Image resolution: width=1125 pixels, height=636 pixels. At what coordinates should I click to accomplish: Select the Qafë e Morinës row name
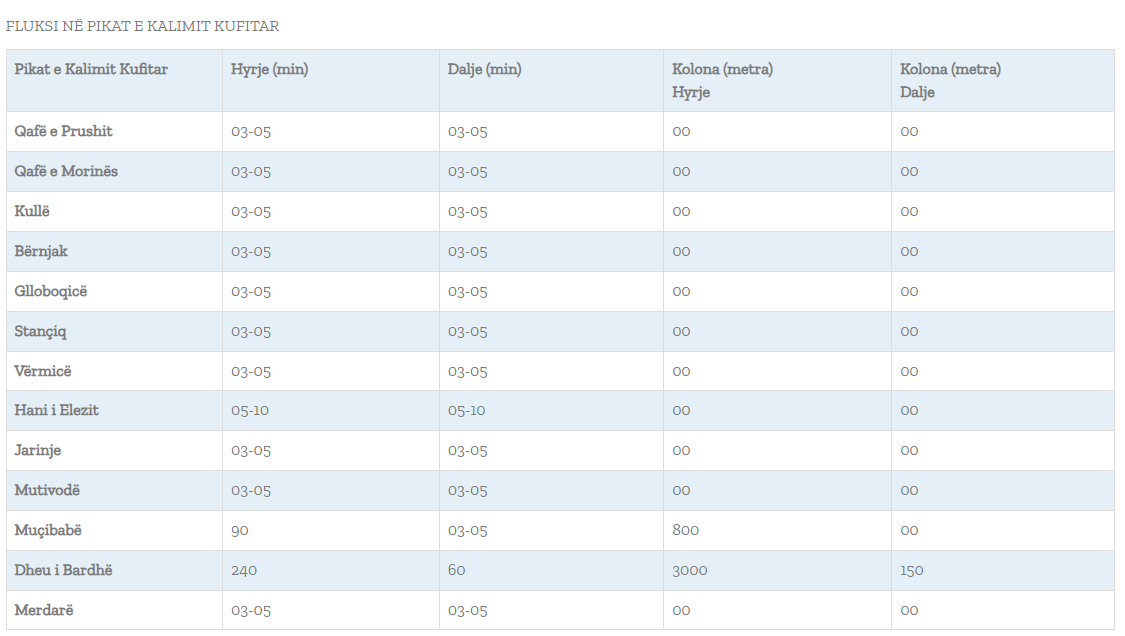[66, 172]
